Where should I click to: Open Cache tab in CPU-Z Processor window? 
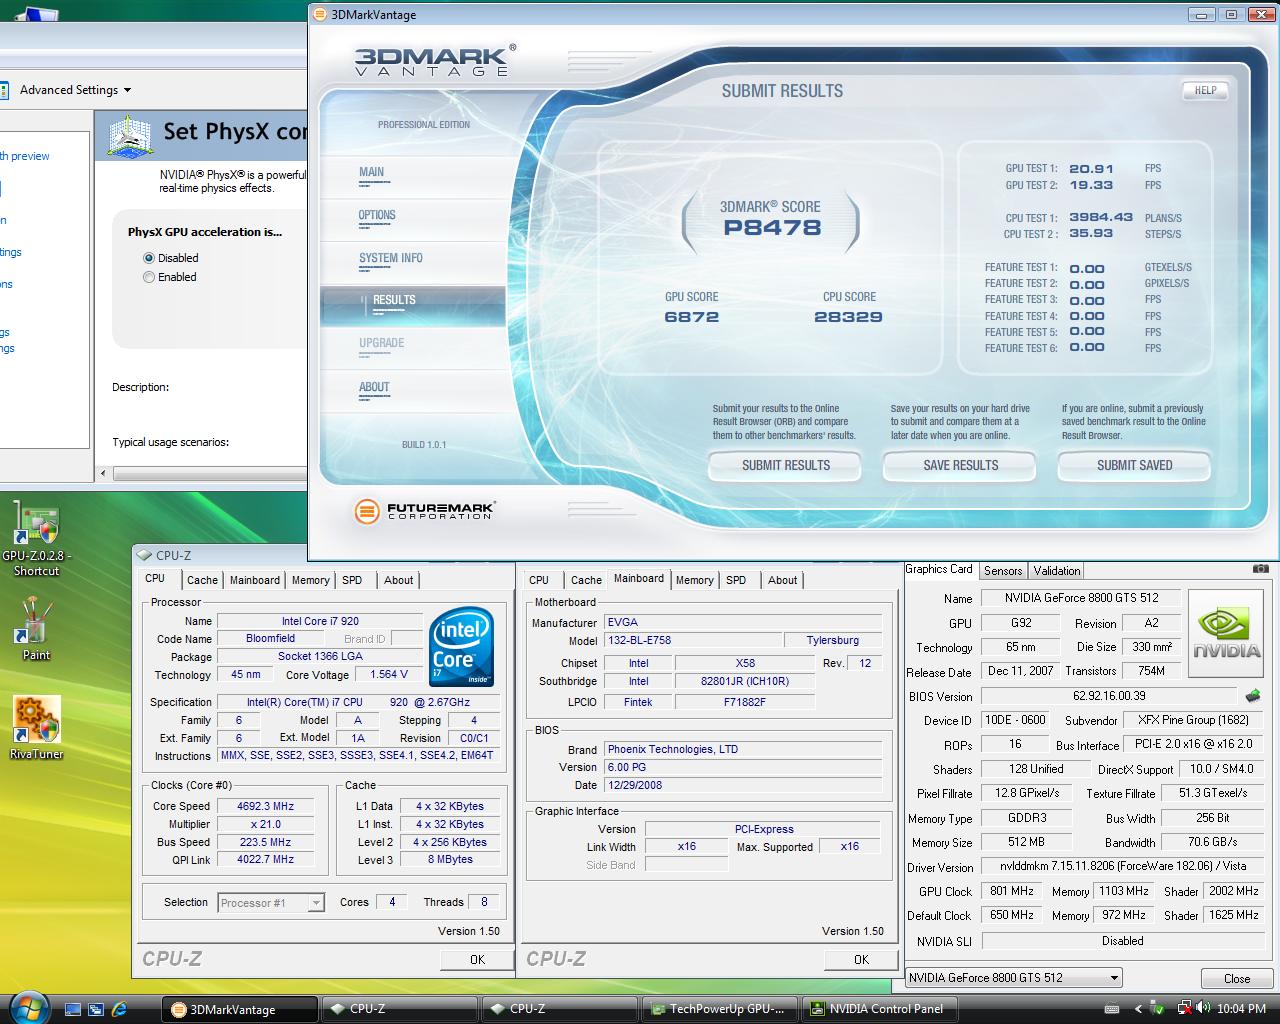pos(202,580)
